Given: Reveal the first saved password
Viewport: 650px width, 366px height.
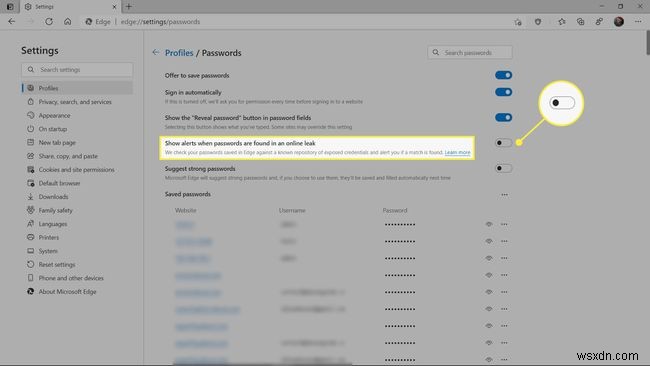Looking at the screenshot, I should tap(489, 224).
